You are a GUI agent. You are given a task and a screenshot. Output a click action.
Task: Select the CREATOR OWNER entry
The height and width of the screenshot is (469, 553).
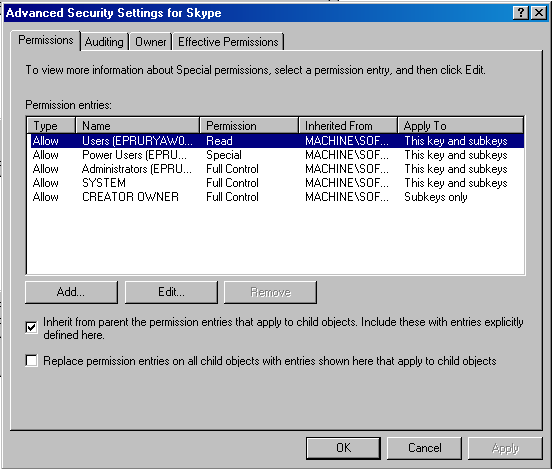pos(275,197)
